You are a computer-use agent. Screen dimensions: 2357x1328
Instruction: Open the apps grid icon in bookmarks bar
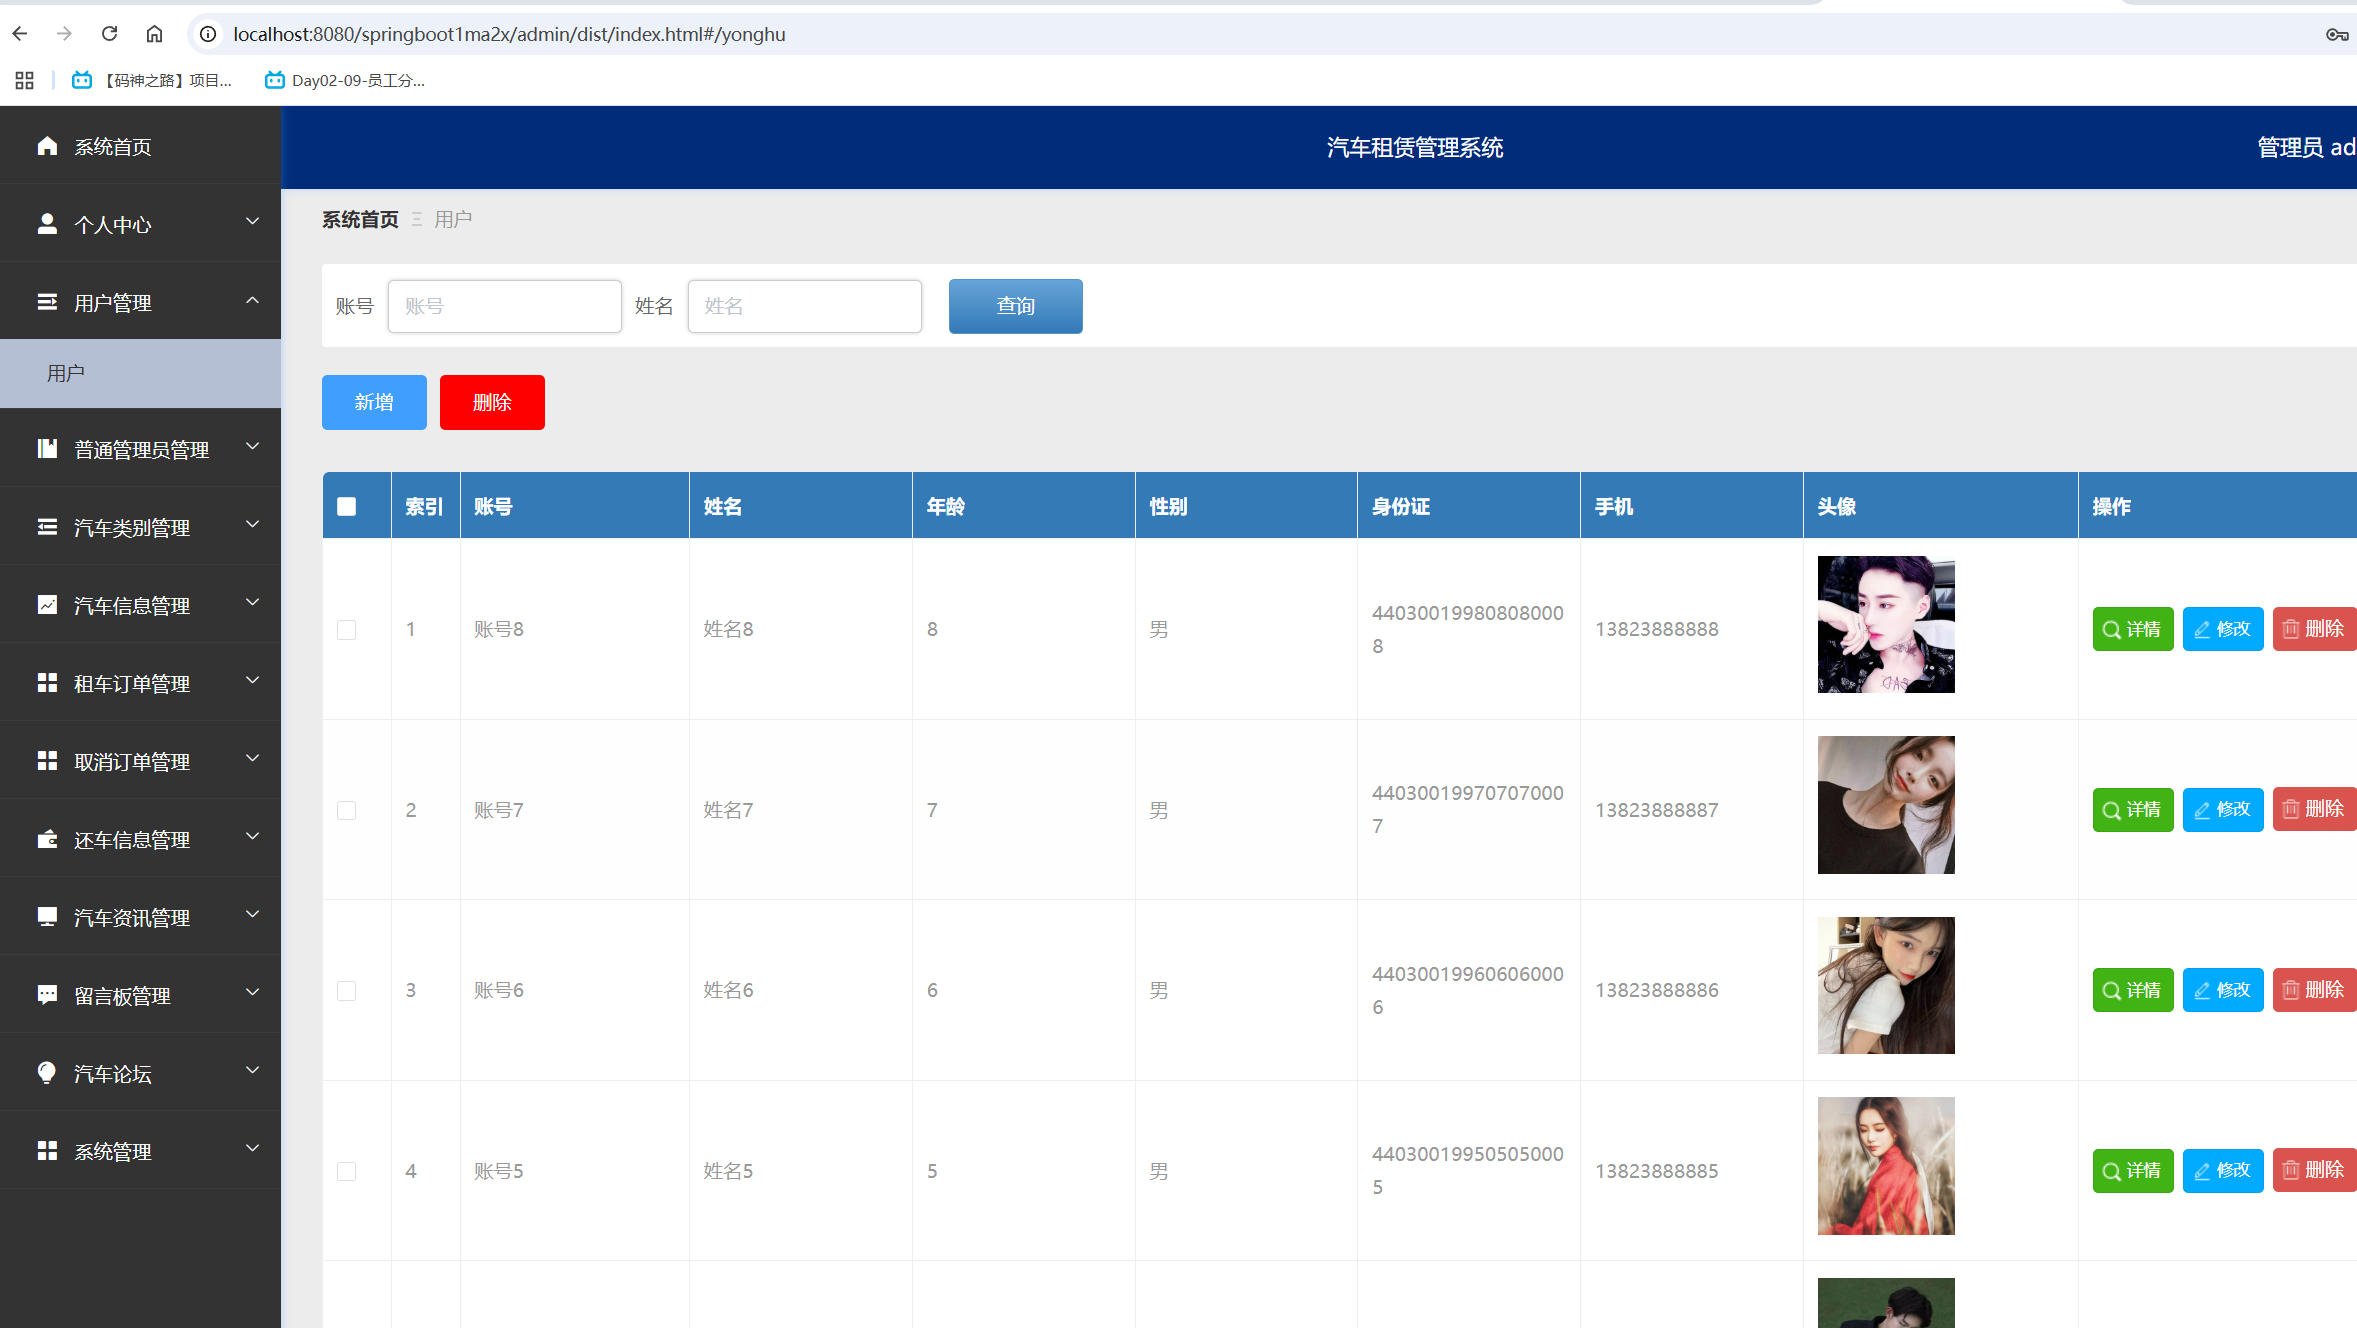[x=25, y=80]
